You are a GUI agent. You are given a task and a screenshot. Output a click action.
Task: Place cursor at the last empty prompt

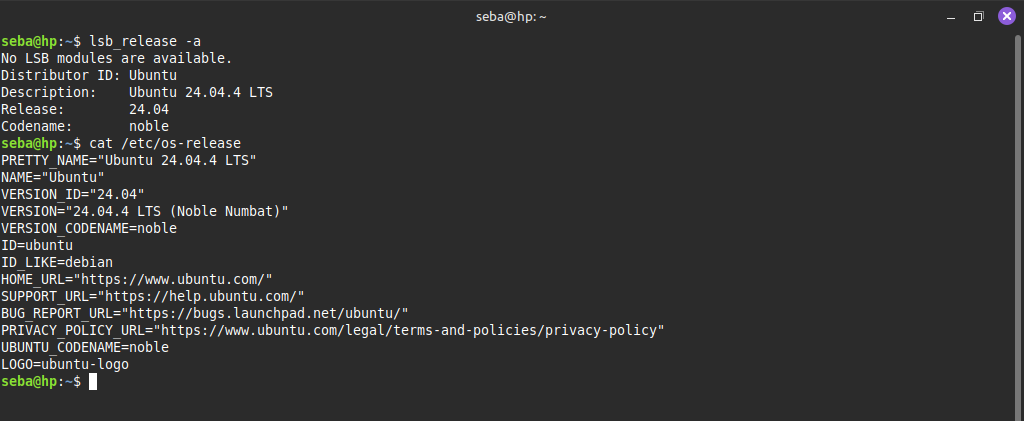[x=93, y=382]
